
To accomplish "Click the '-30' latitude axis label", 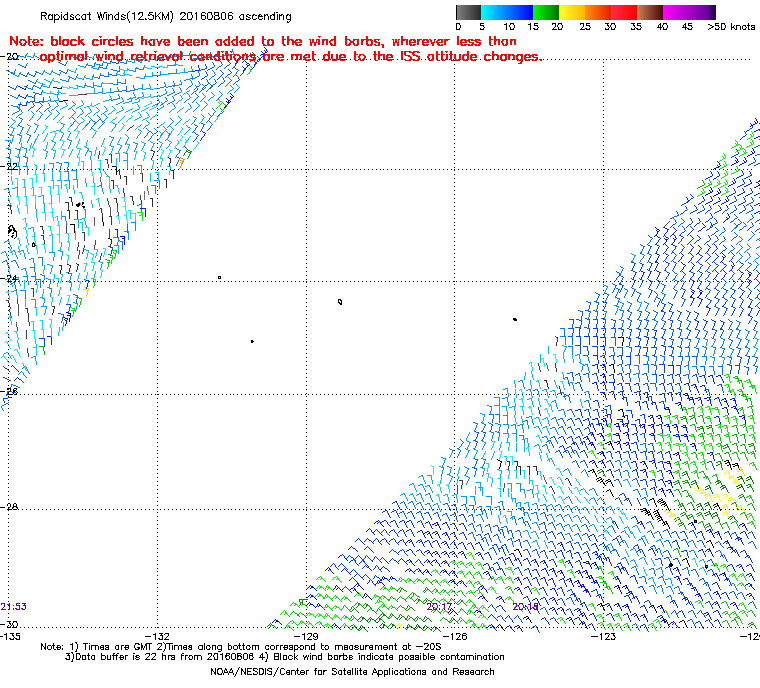I will 9,624.
